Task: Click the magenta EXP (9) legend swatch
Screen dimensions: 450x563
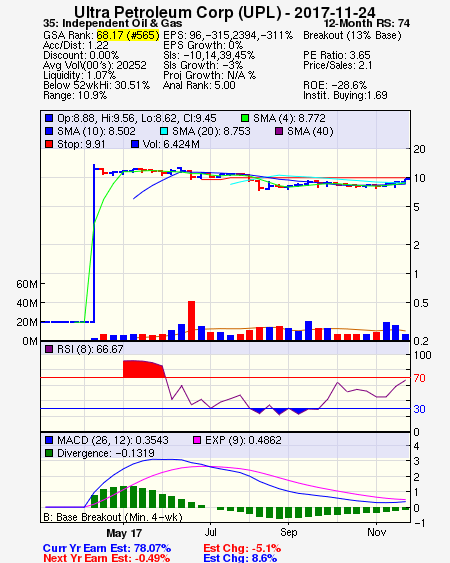Action: (x=197, y=440)
